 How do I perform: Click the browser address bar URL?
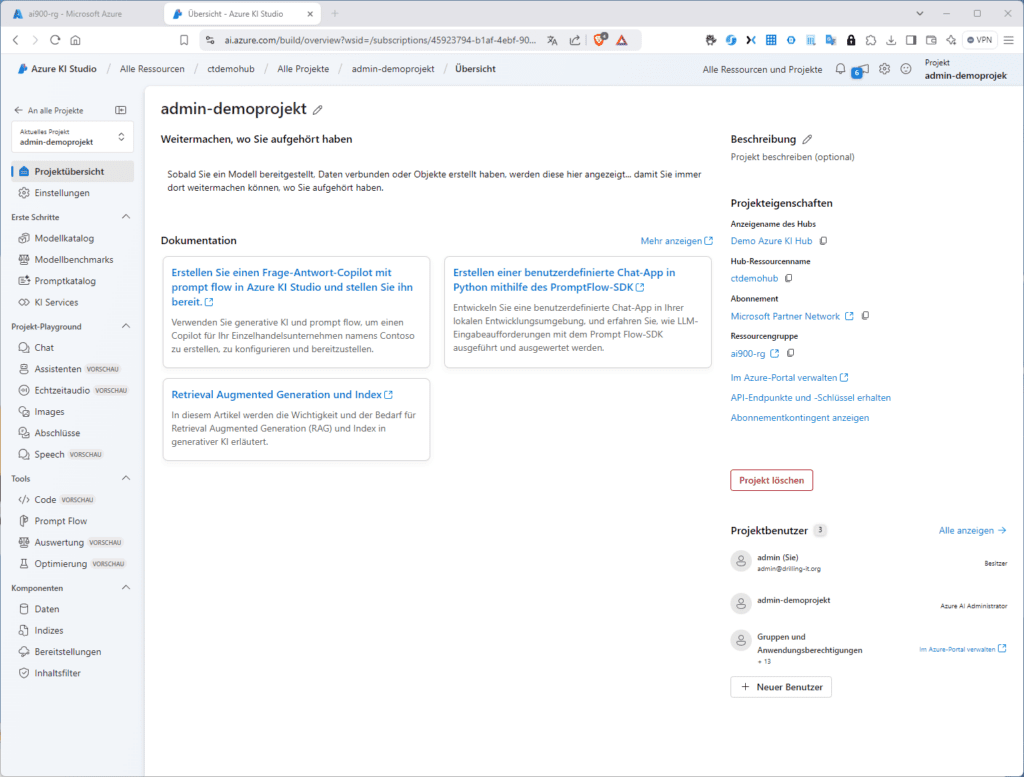380,40
